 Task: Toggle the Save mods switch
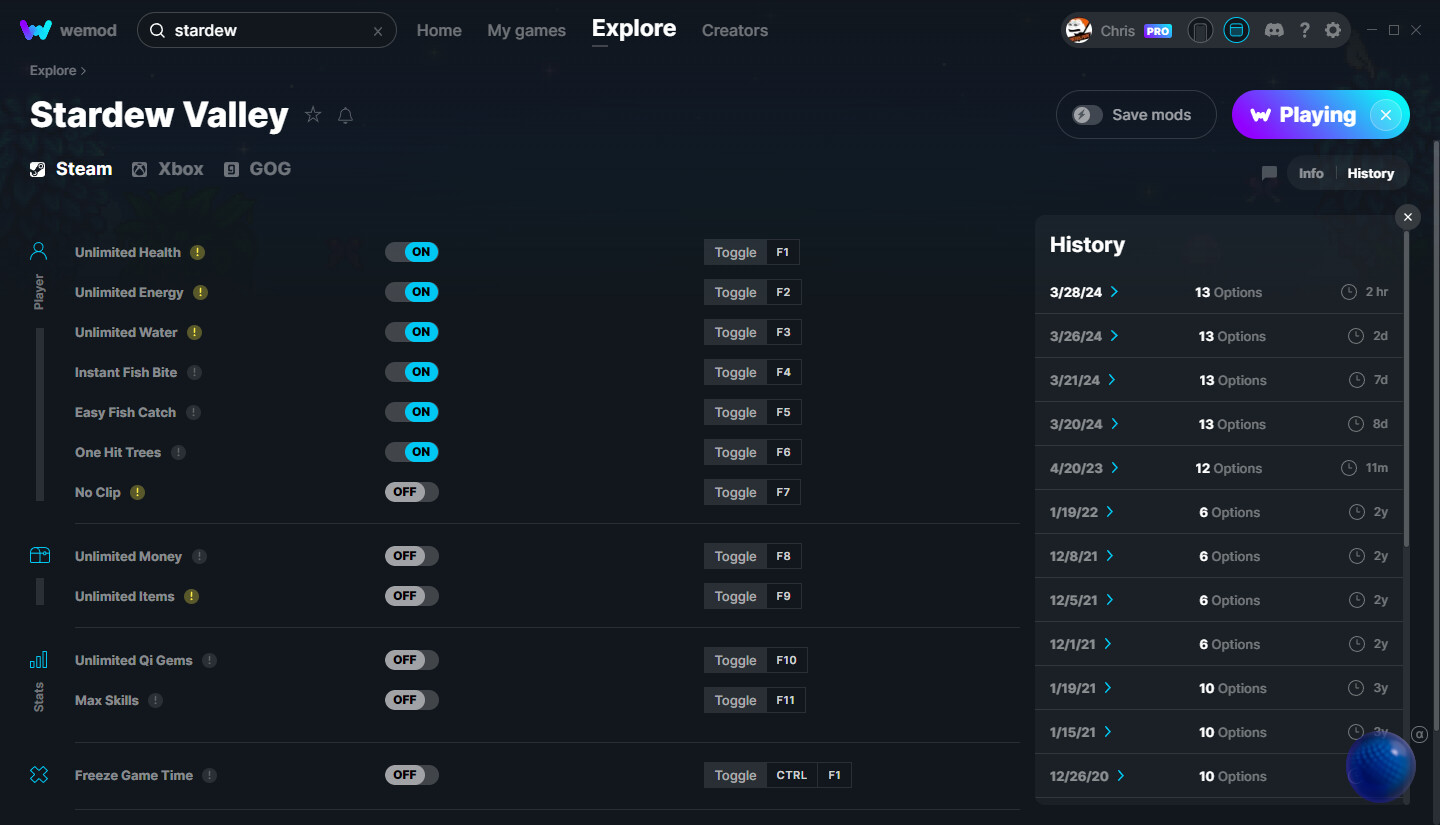(x=1088, y=115)
